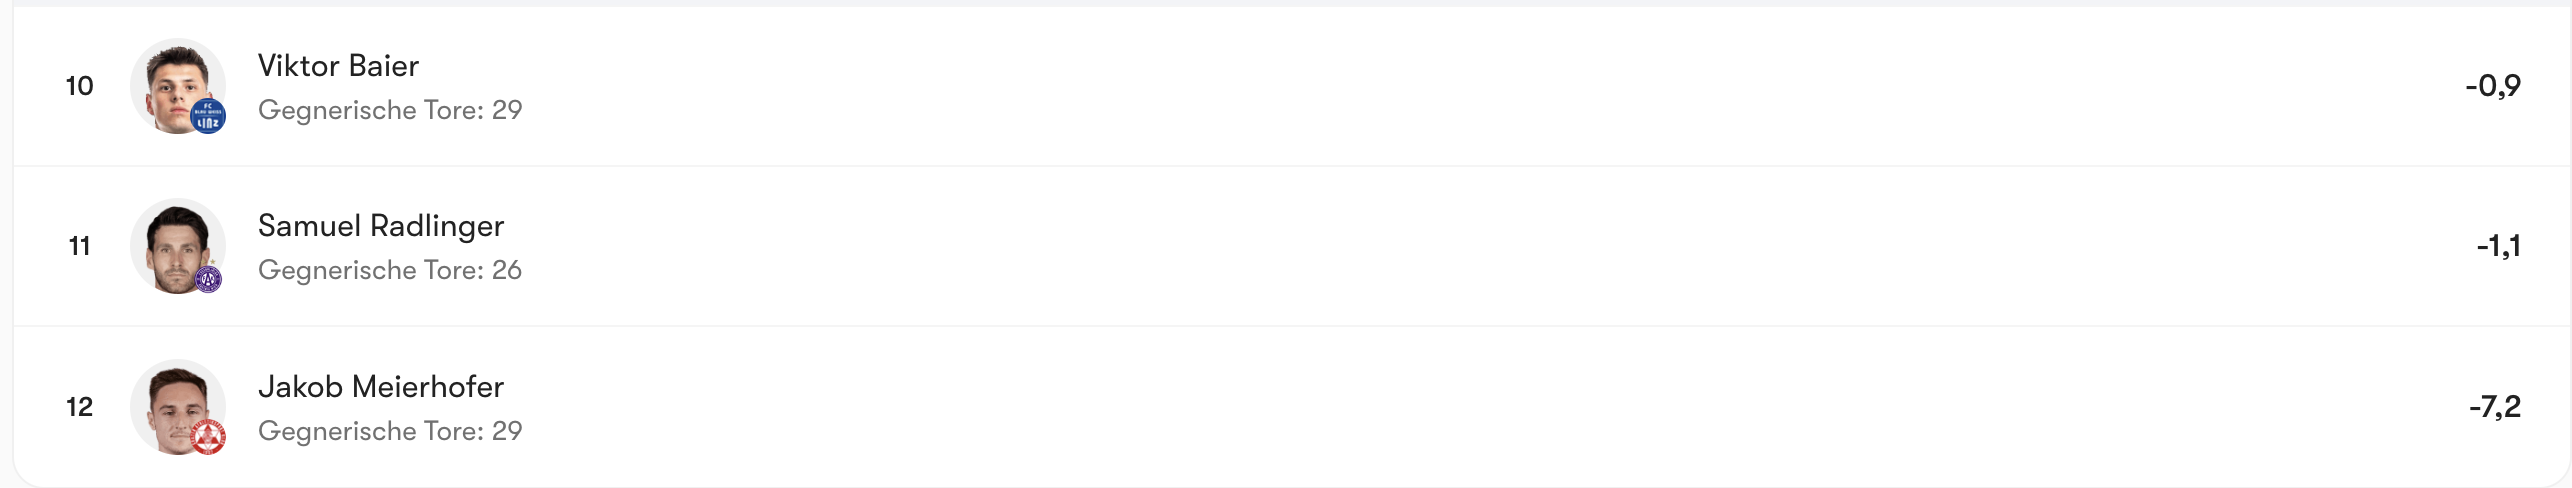Click "Gegnerische Tore: 29" under Jakob Meierhofer

click(x=390, y=431)
